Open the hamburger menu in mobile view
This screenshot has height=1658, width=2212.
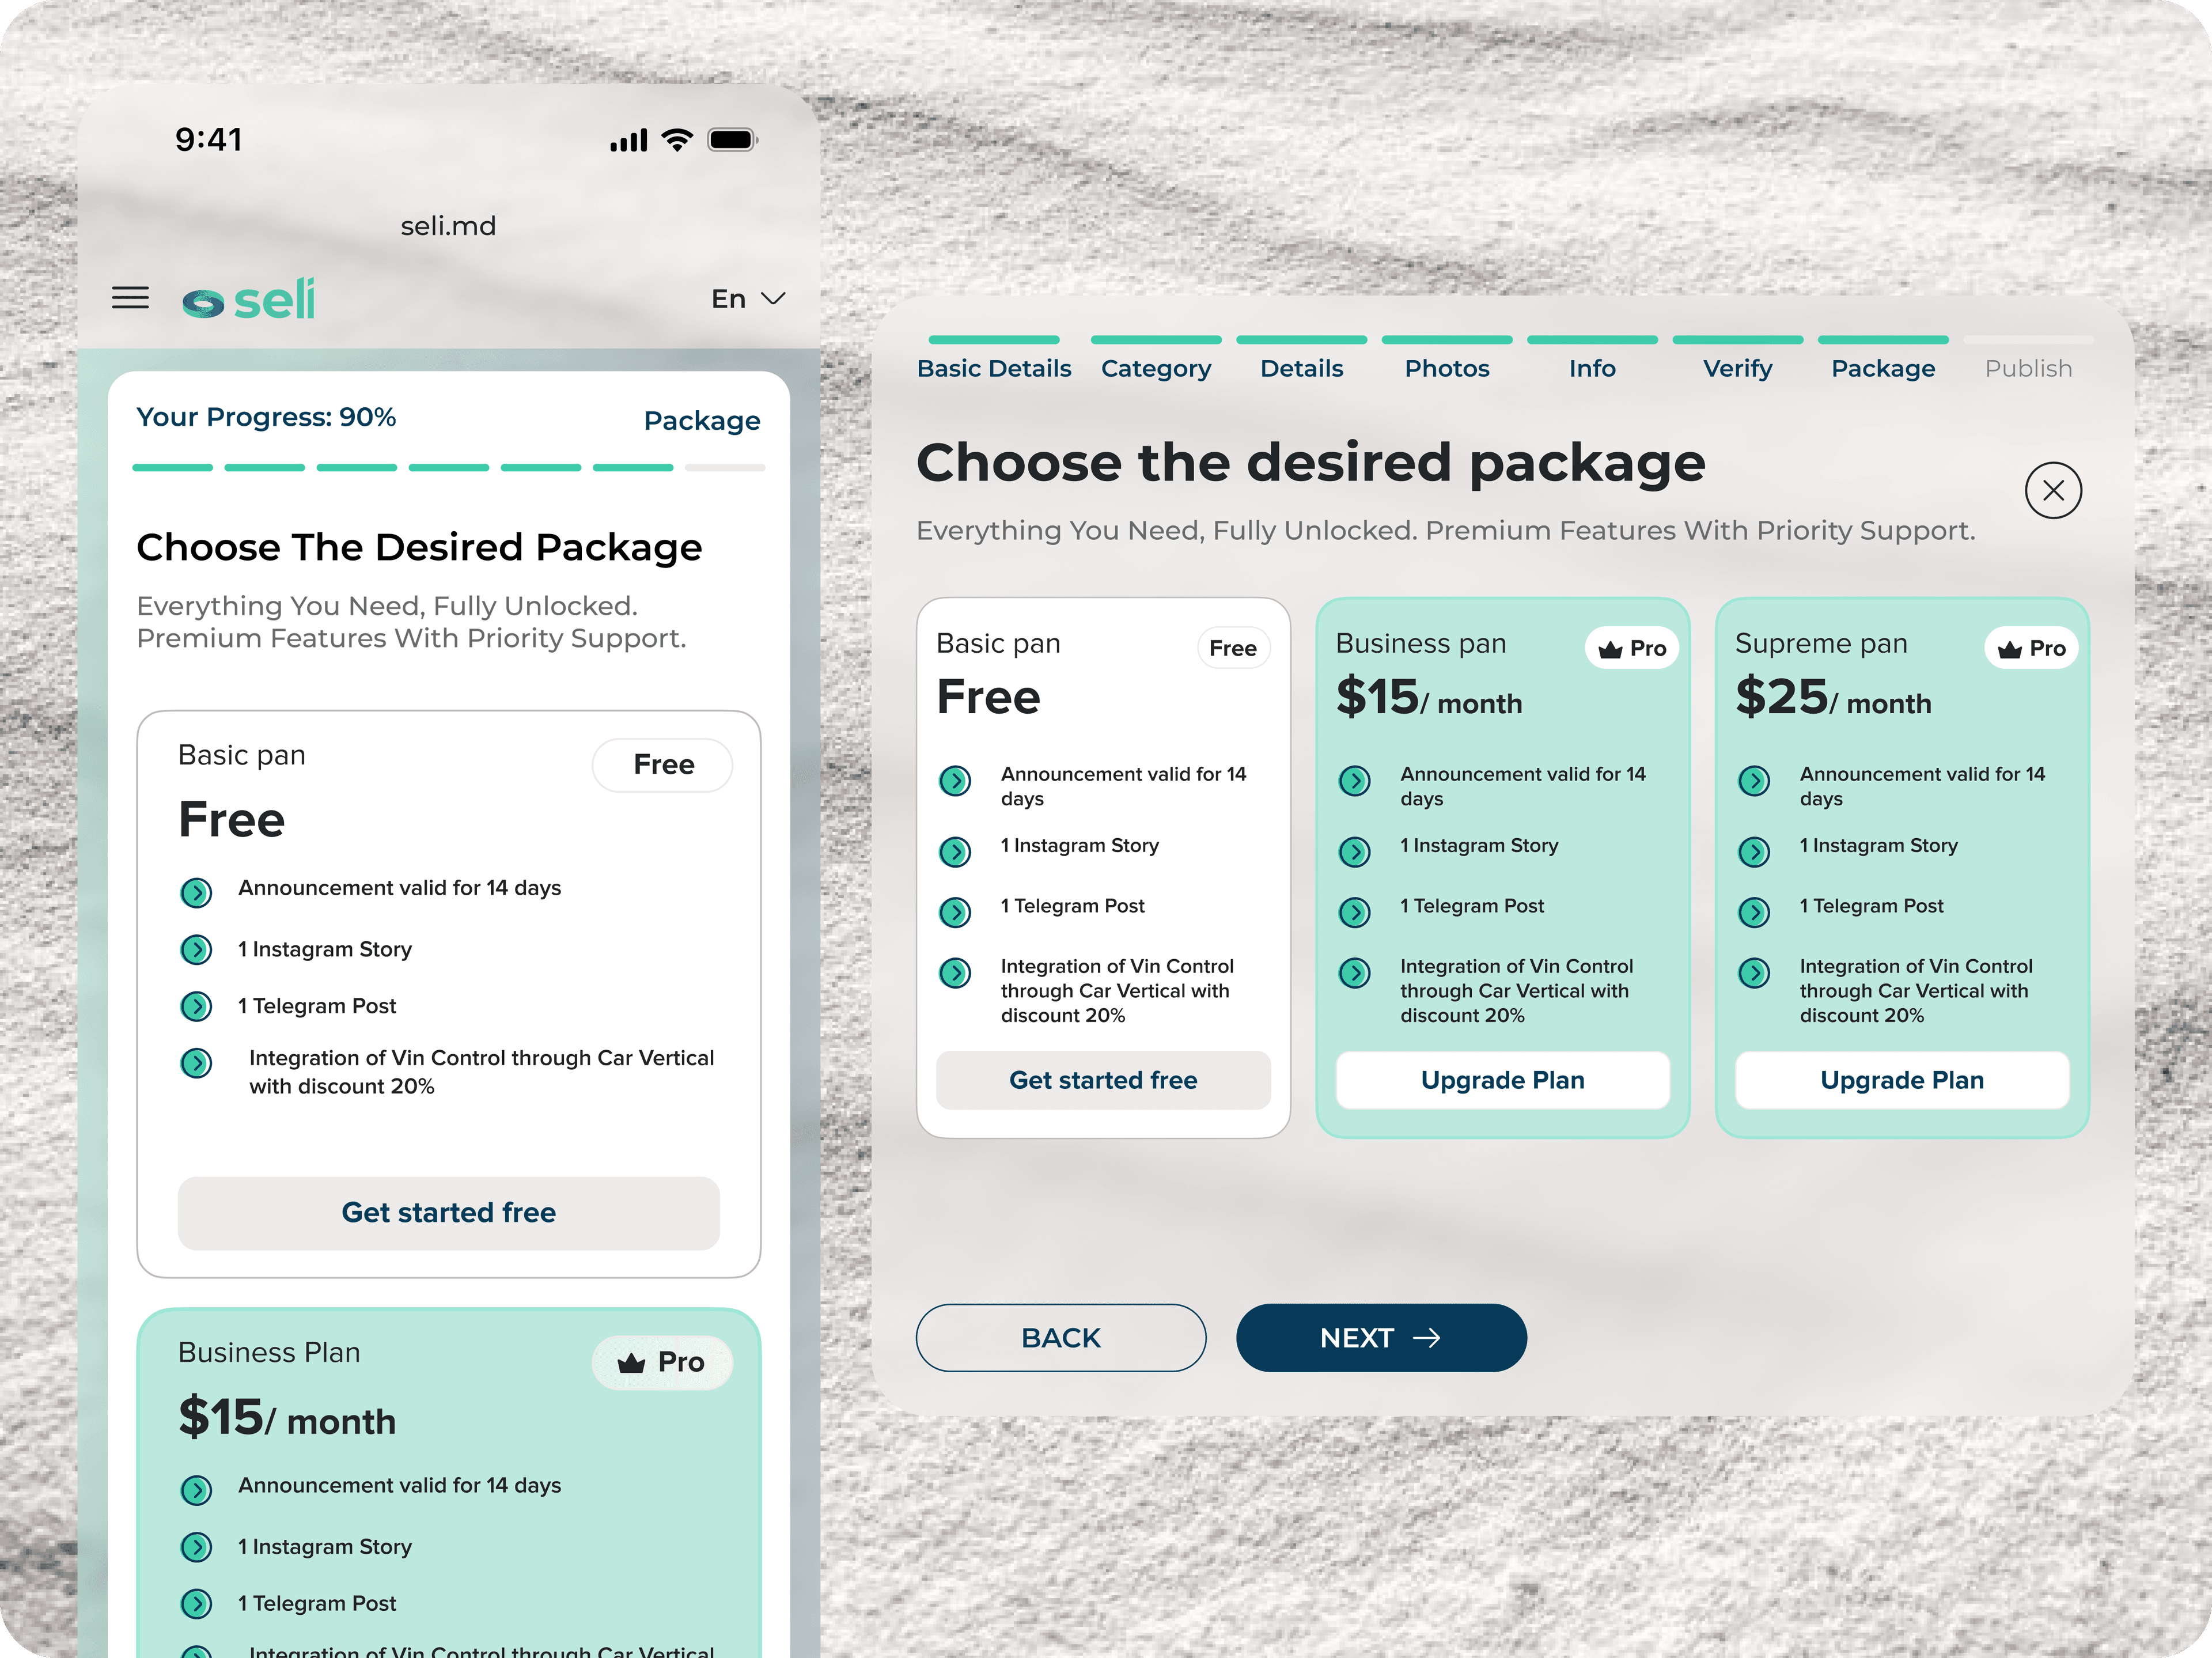130,298
